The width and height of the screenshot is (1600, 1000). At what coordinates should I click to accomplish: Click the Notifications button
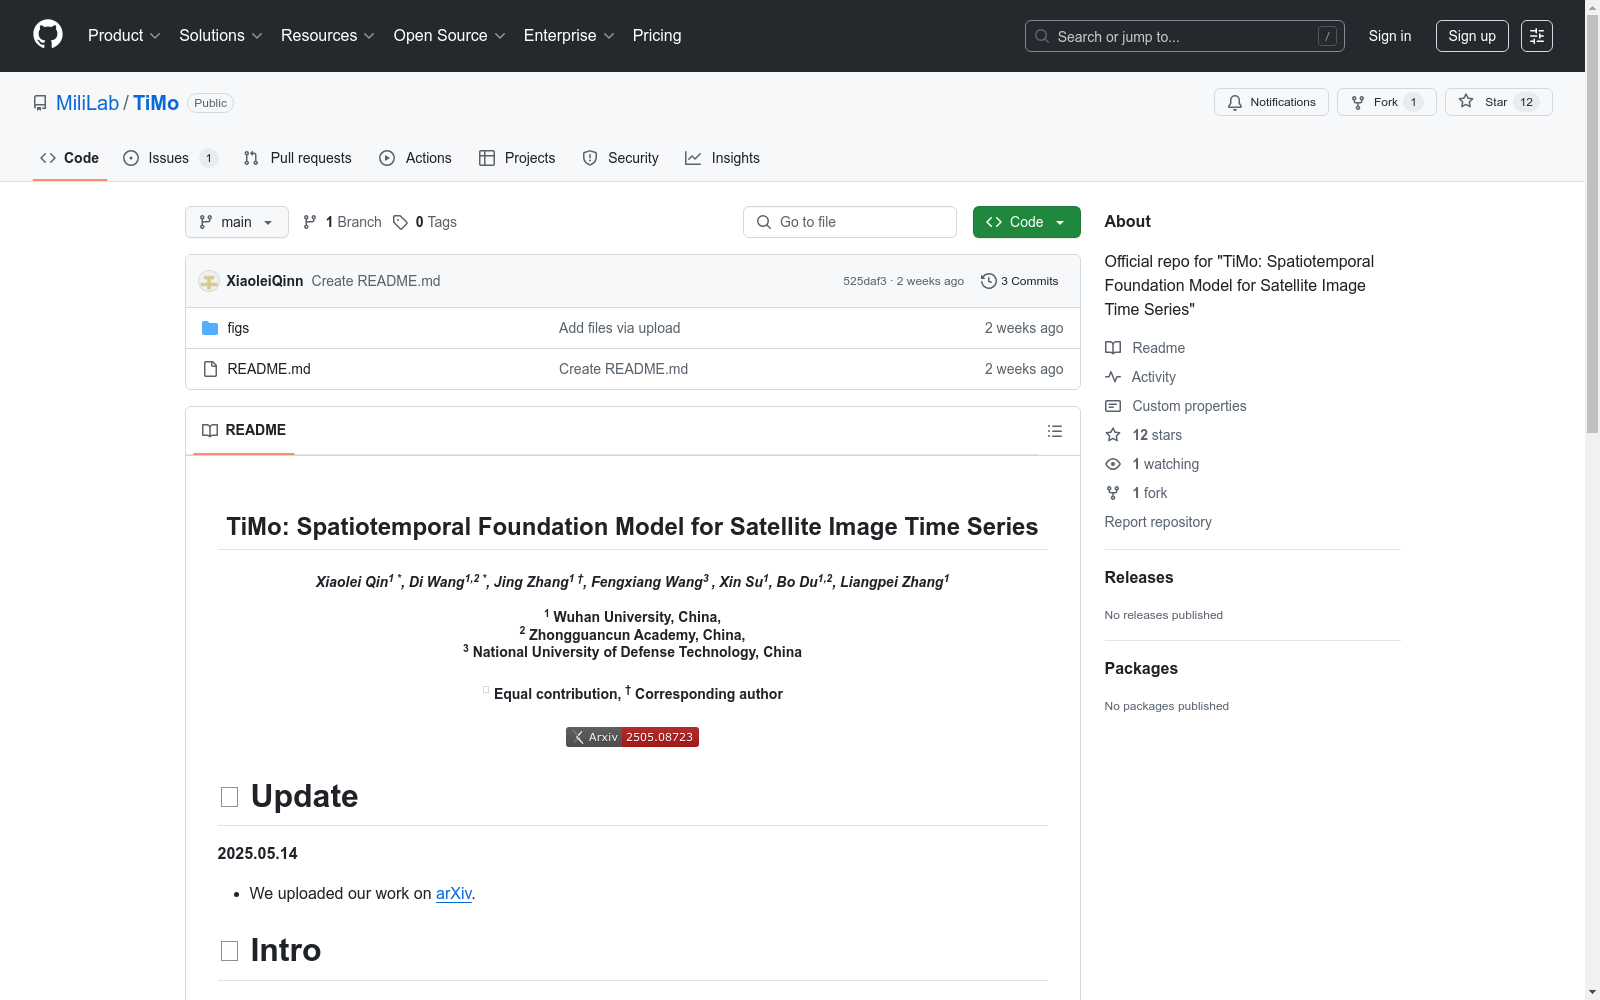click(1271, 102)
